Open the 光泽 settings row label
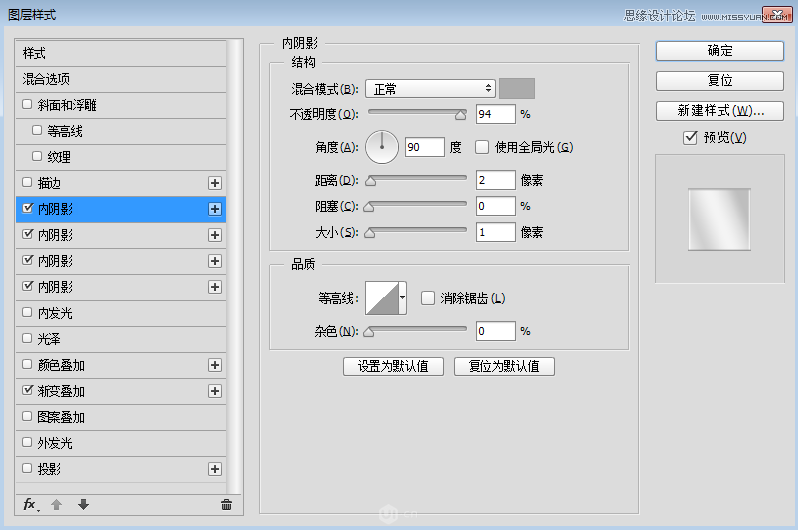798x530 pixels. click(49, 339)
